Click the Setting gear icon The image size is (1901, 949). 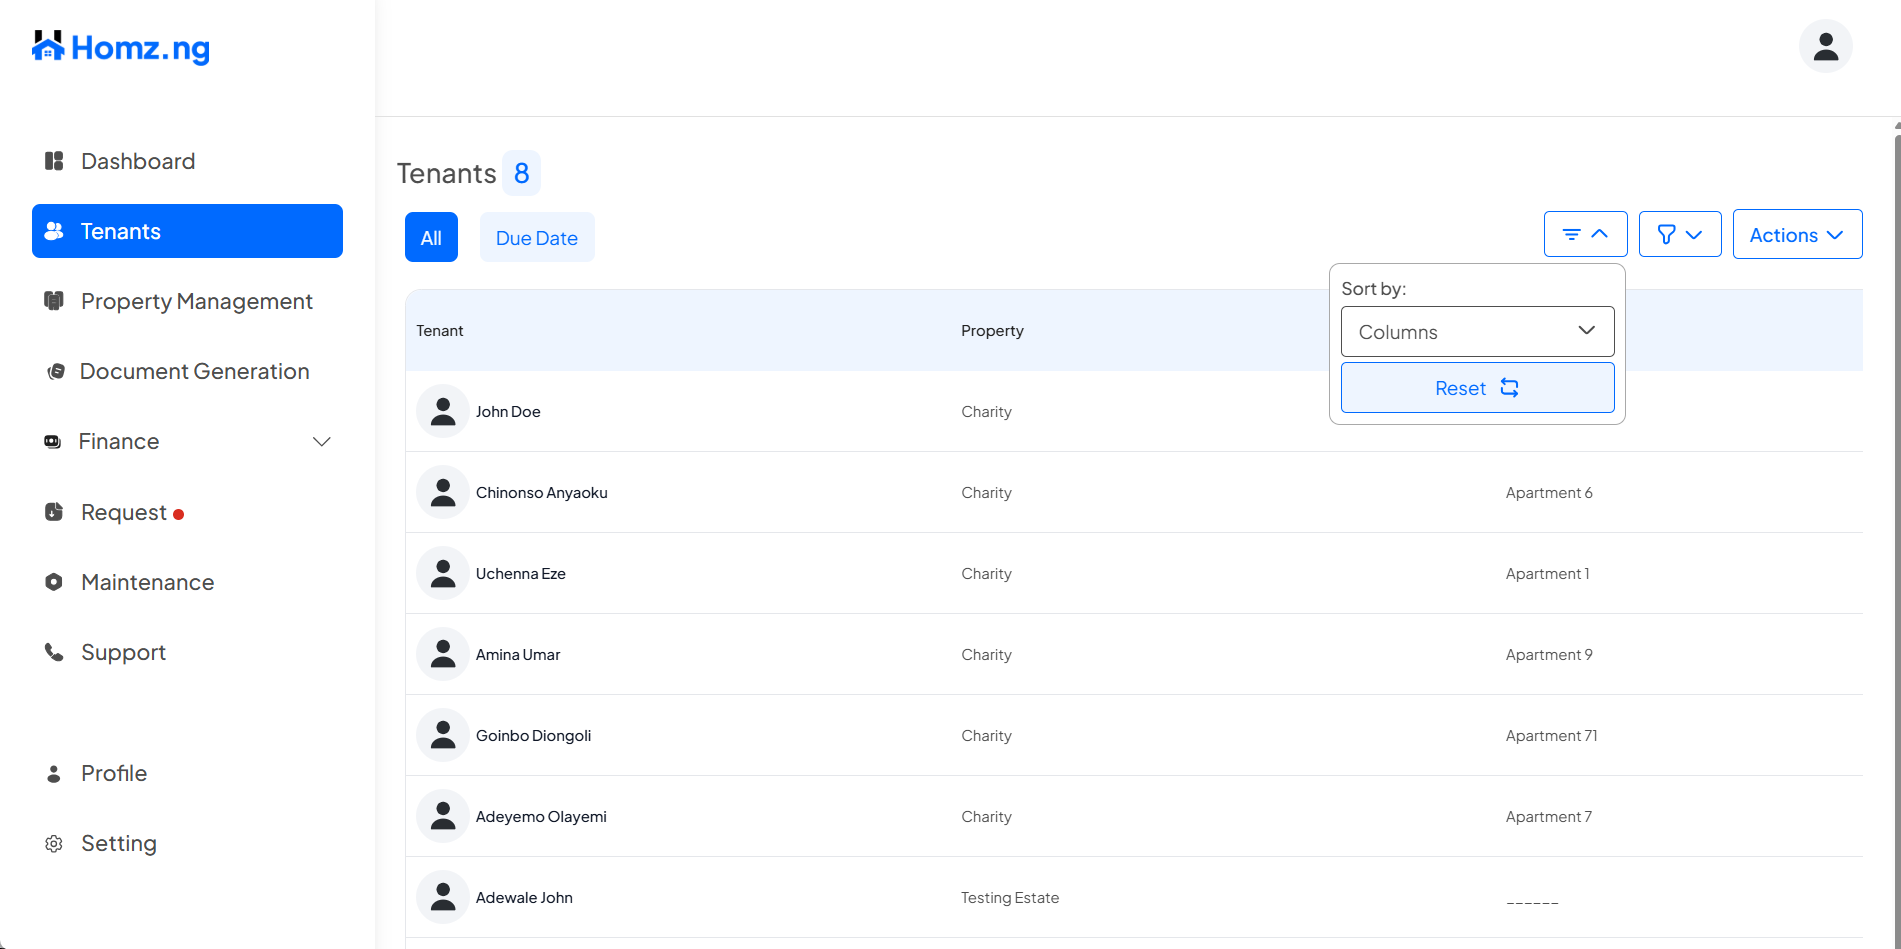tap(54, 844)
